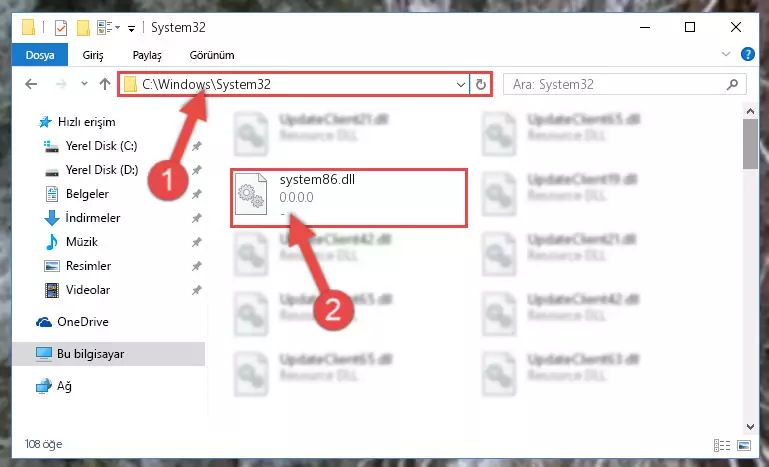Open the recent locations dropdown arrow
Viewport: 769px width, 467px height.
pos(84,84)
